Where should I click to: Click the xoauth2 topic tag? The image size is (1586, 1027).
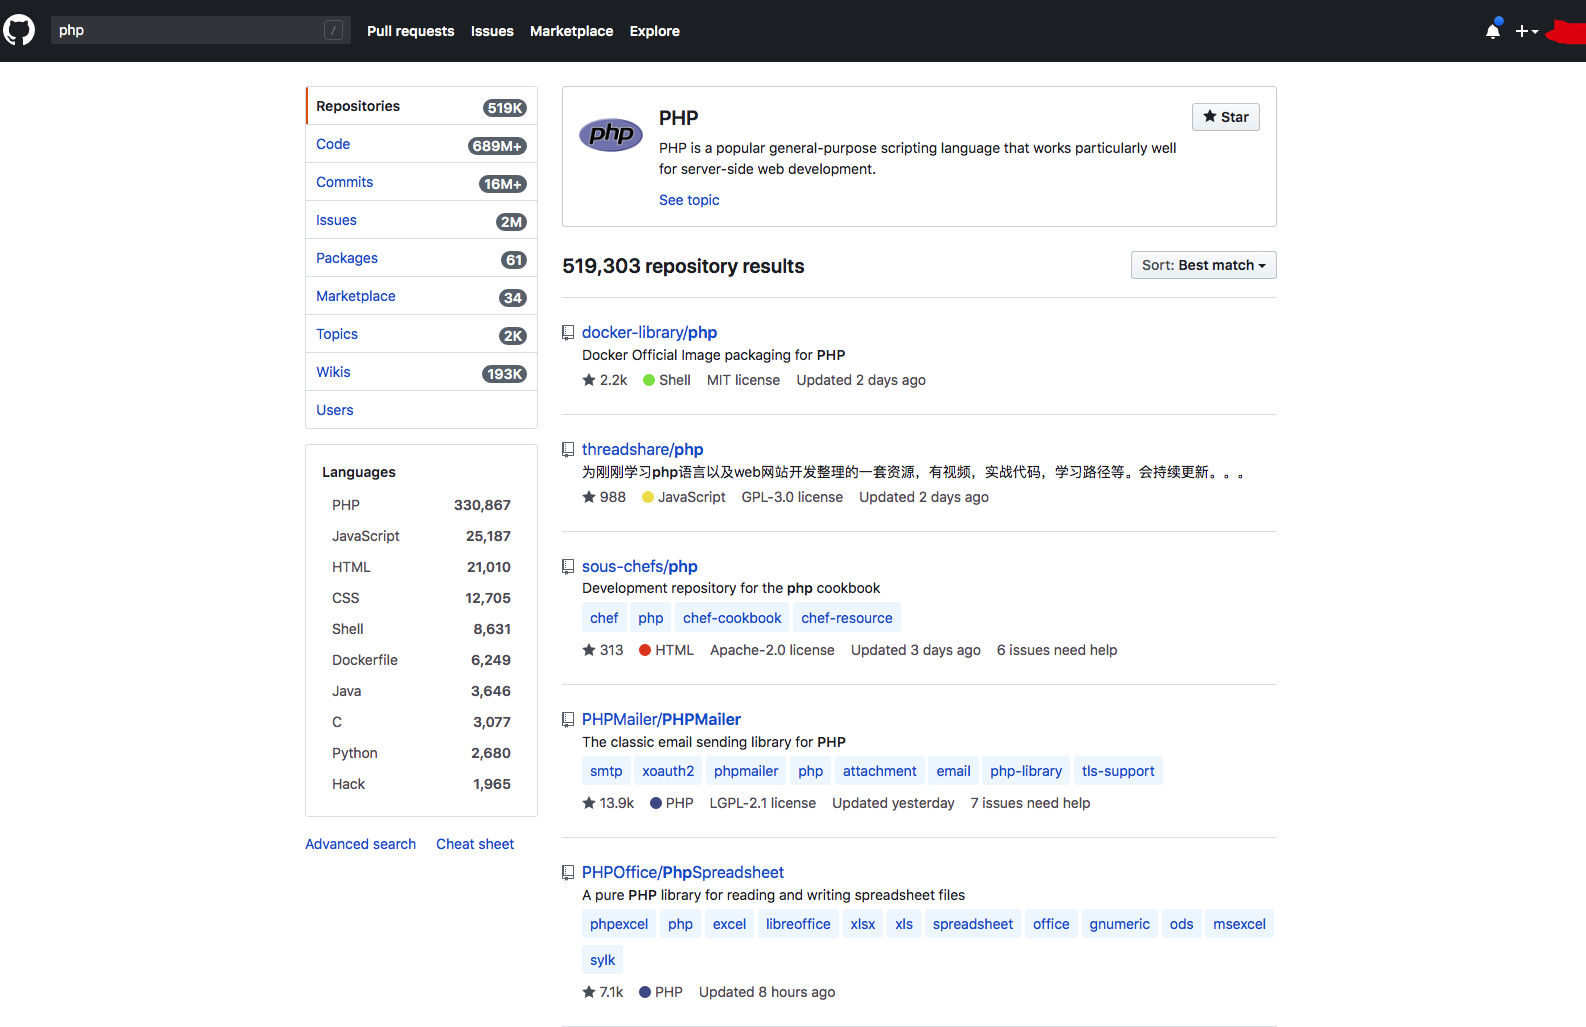coord(668,771)
